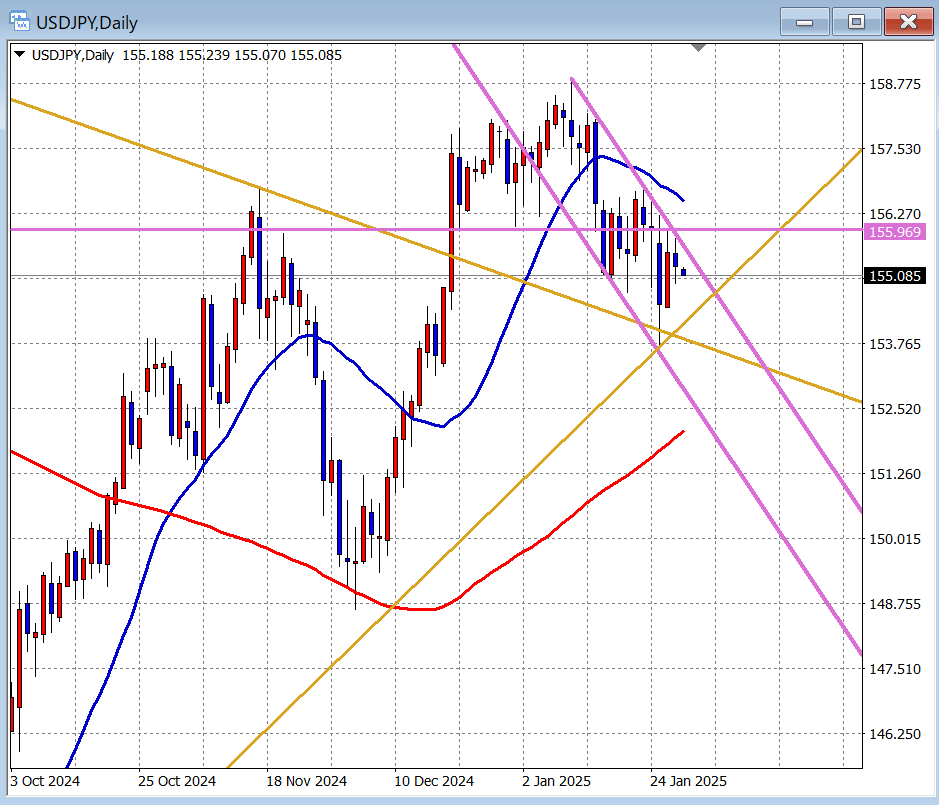Click the OHLC values in chart header
Viewport: 939px width, 805px height.
[x=232, y=55]
